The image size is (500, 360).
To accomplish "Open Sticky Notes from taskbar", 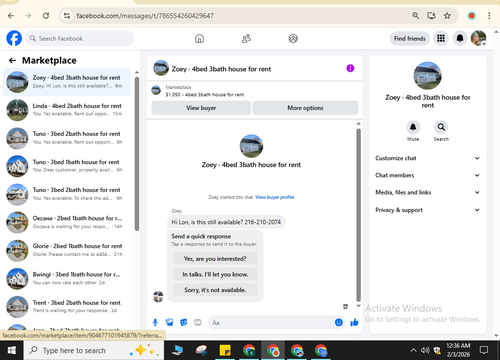I will [x=225, y=350].
